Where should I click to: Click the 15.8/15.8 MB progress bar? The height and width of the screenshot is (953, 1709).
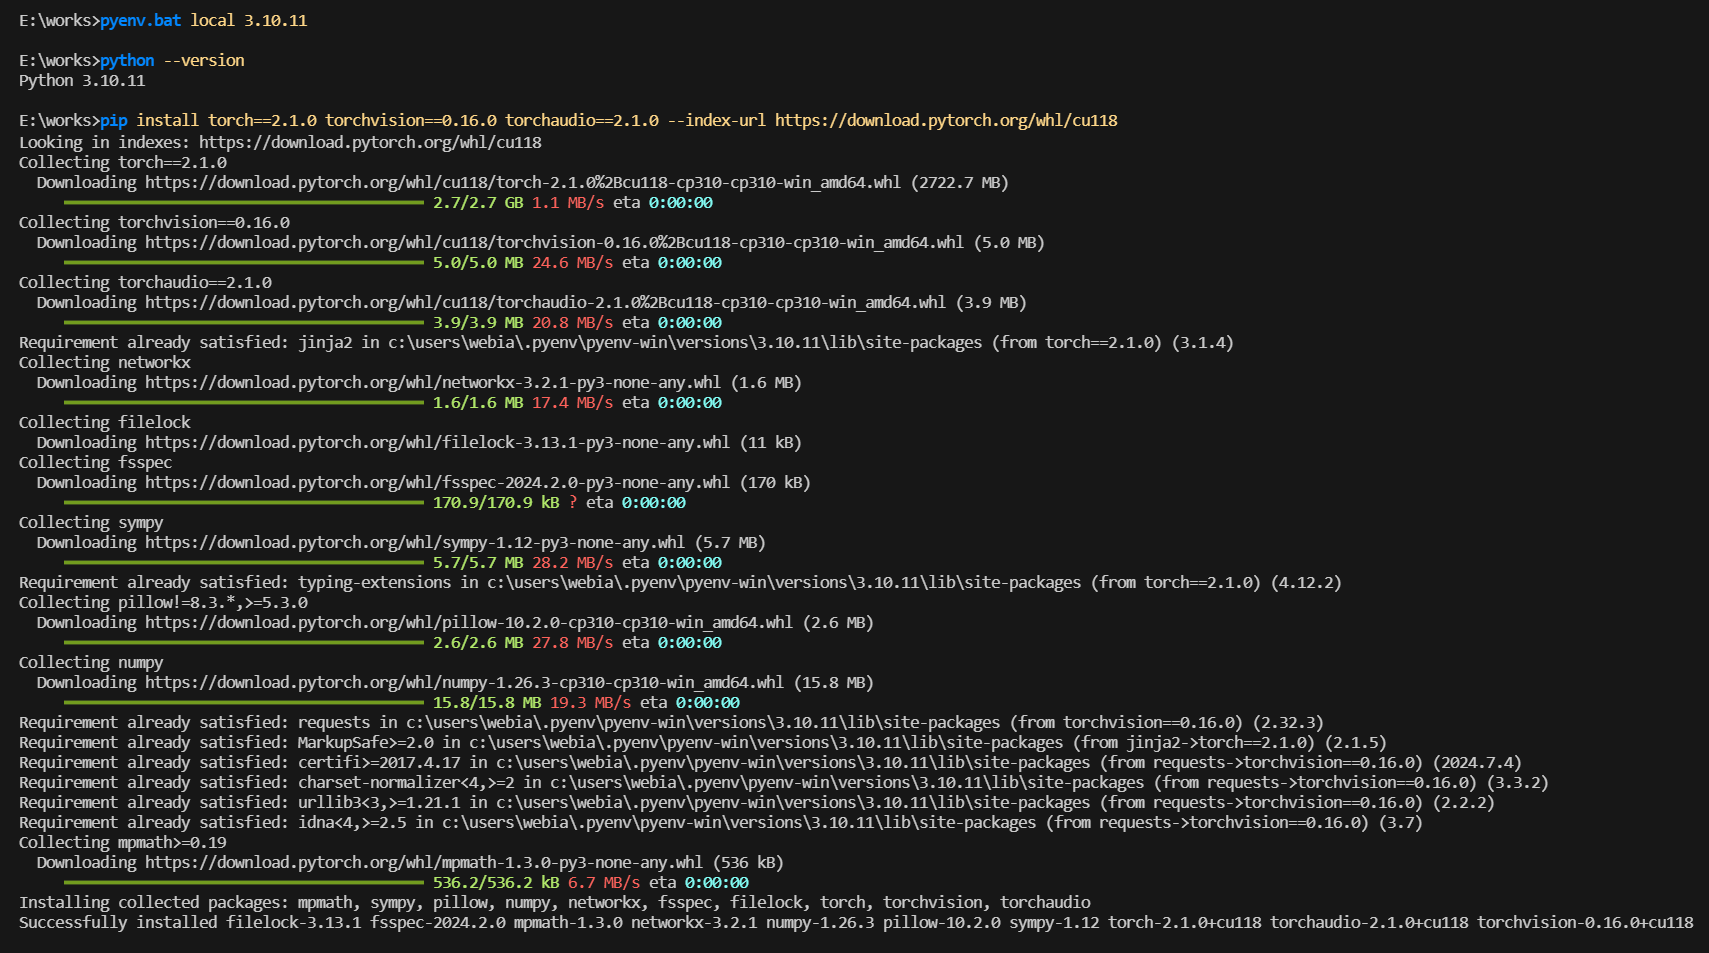pyautogui.click(x=244, y=702)
